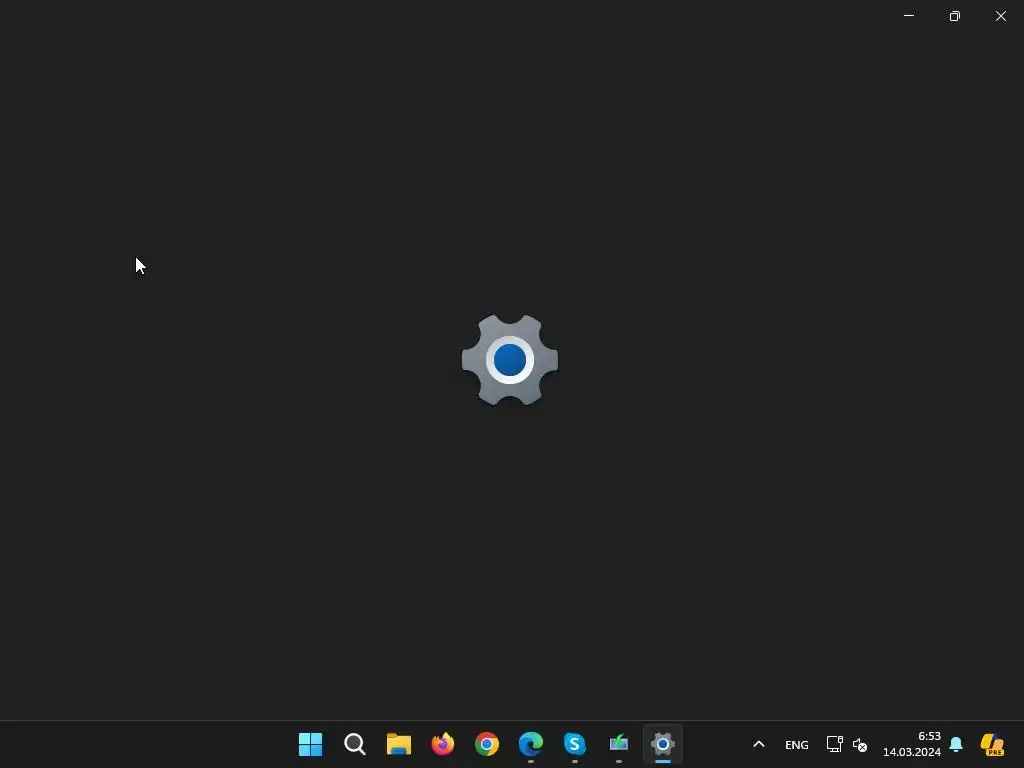Change the ENG input language
Viewport: 1024px width, 768px height.
click(797, 744)
